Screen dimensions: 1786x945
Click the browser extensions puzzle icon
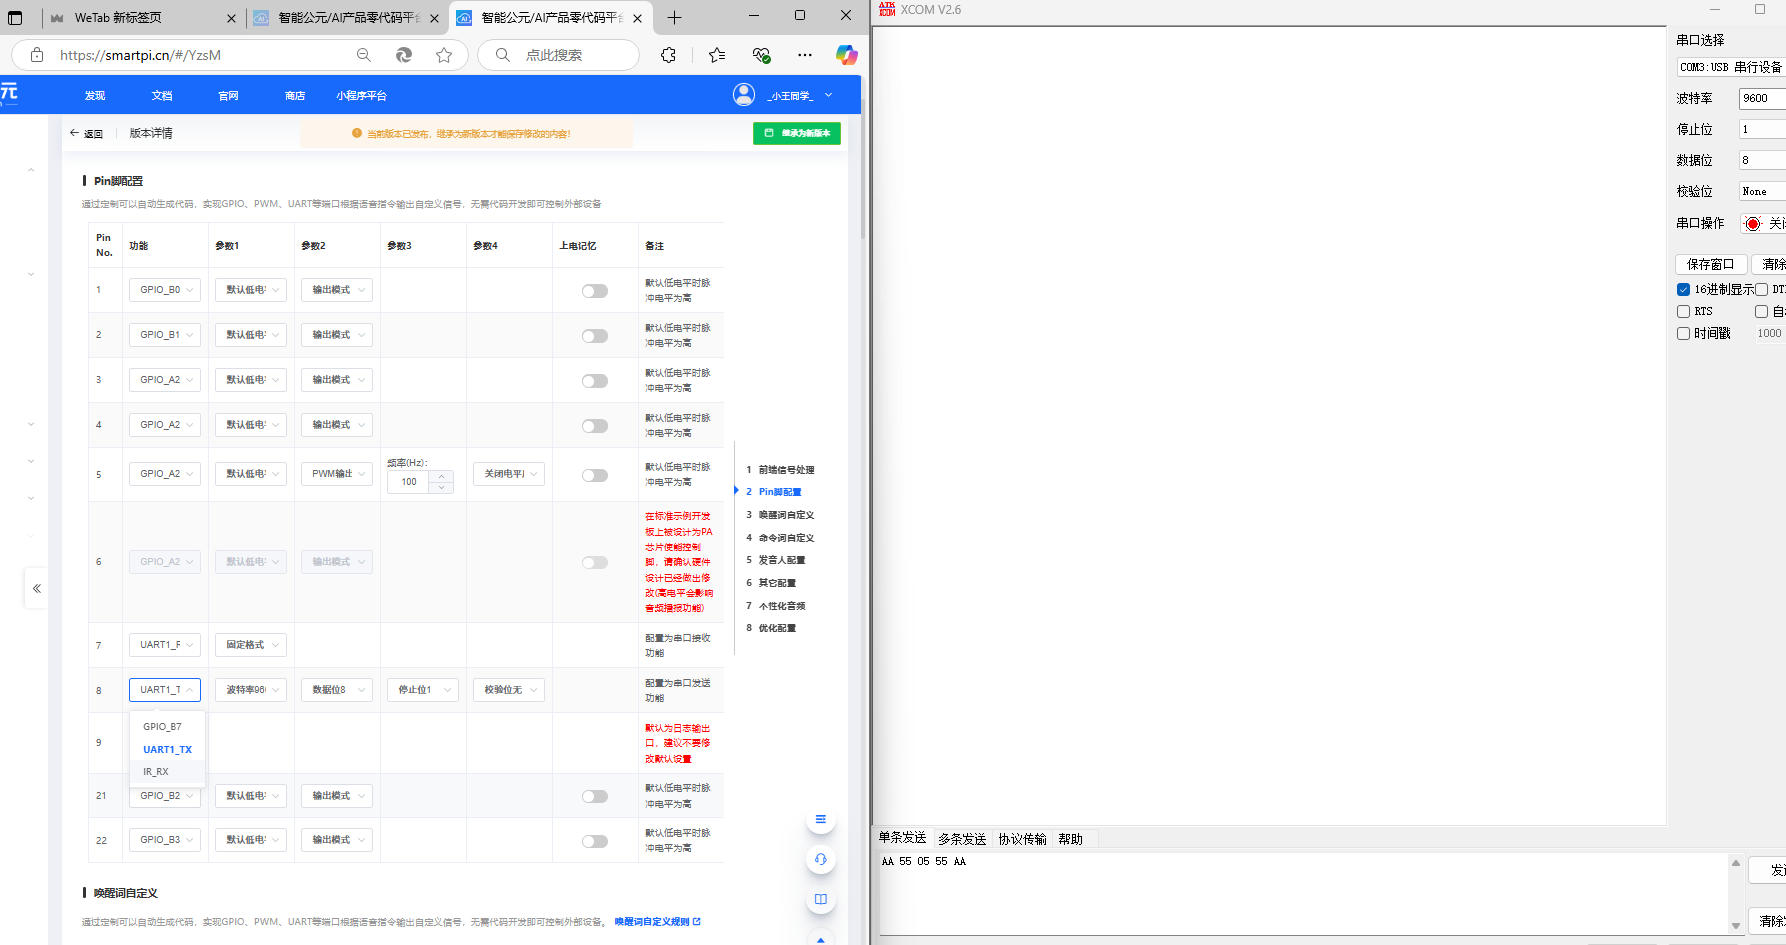tap(668, 55)
